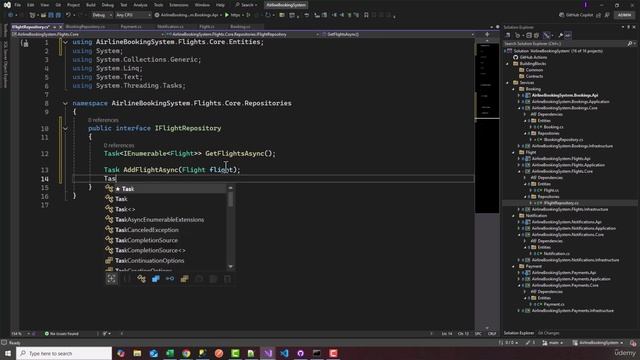The image size is (640, 360).
Task: Toggle the interfaces IntelliSense filter icon
Action: (170, 279)
